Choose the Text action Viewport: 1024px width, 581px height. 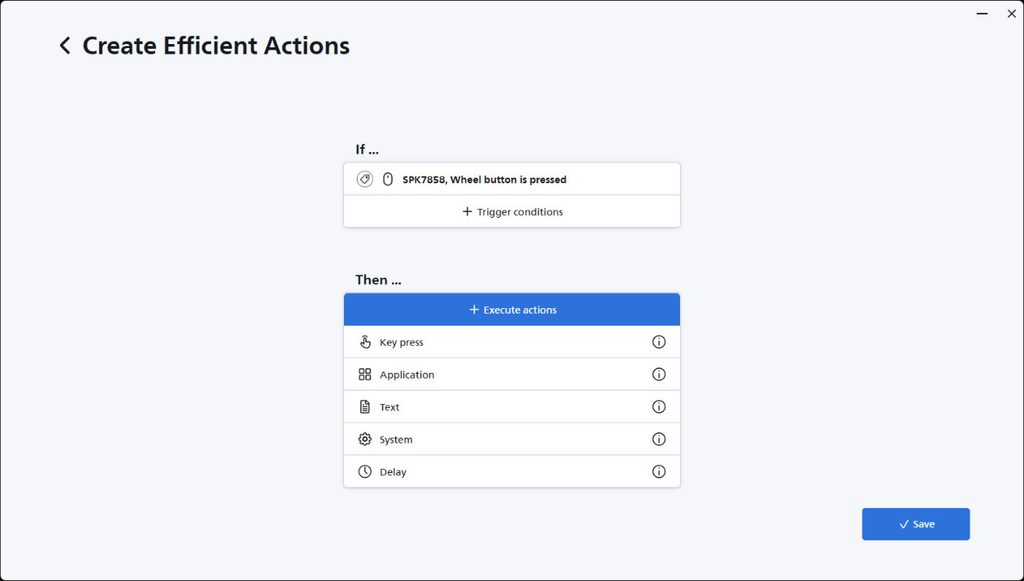tap(512, 407)
